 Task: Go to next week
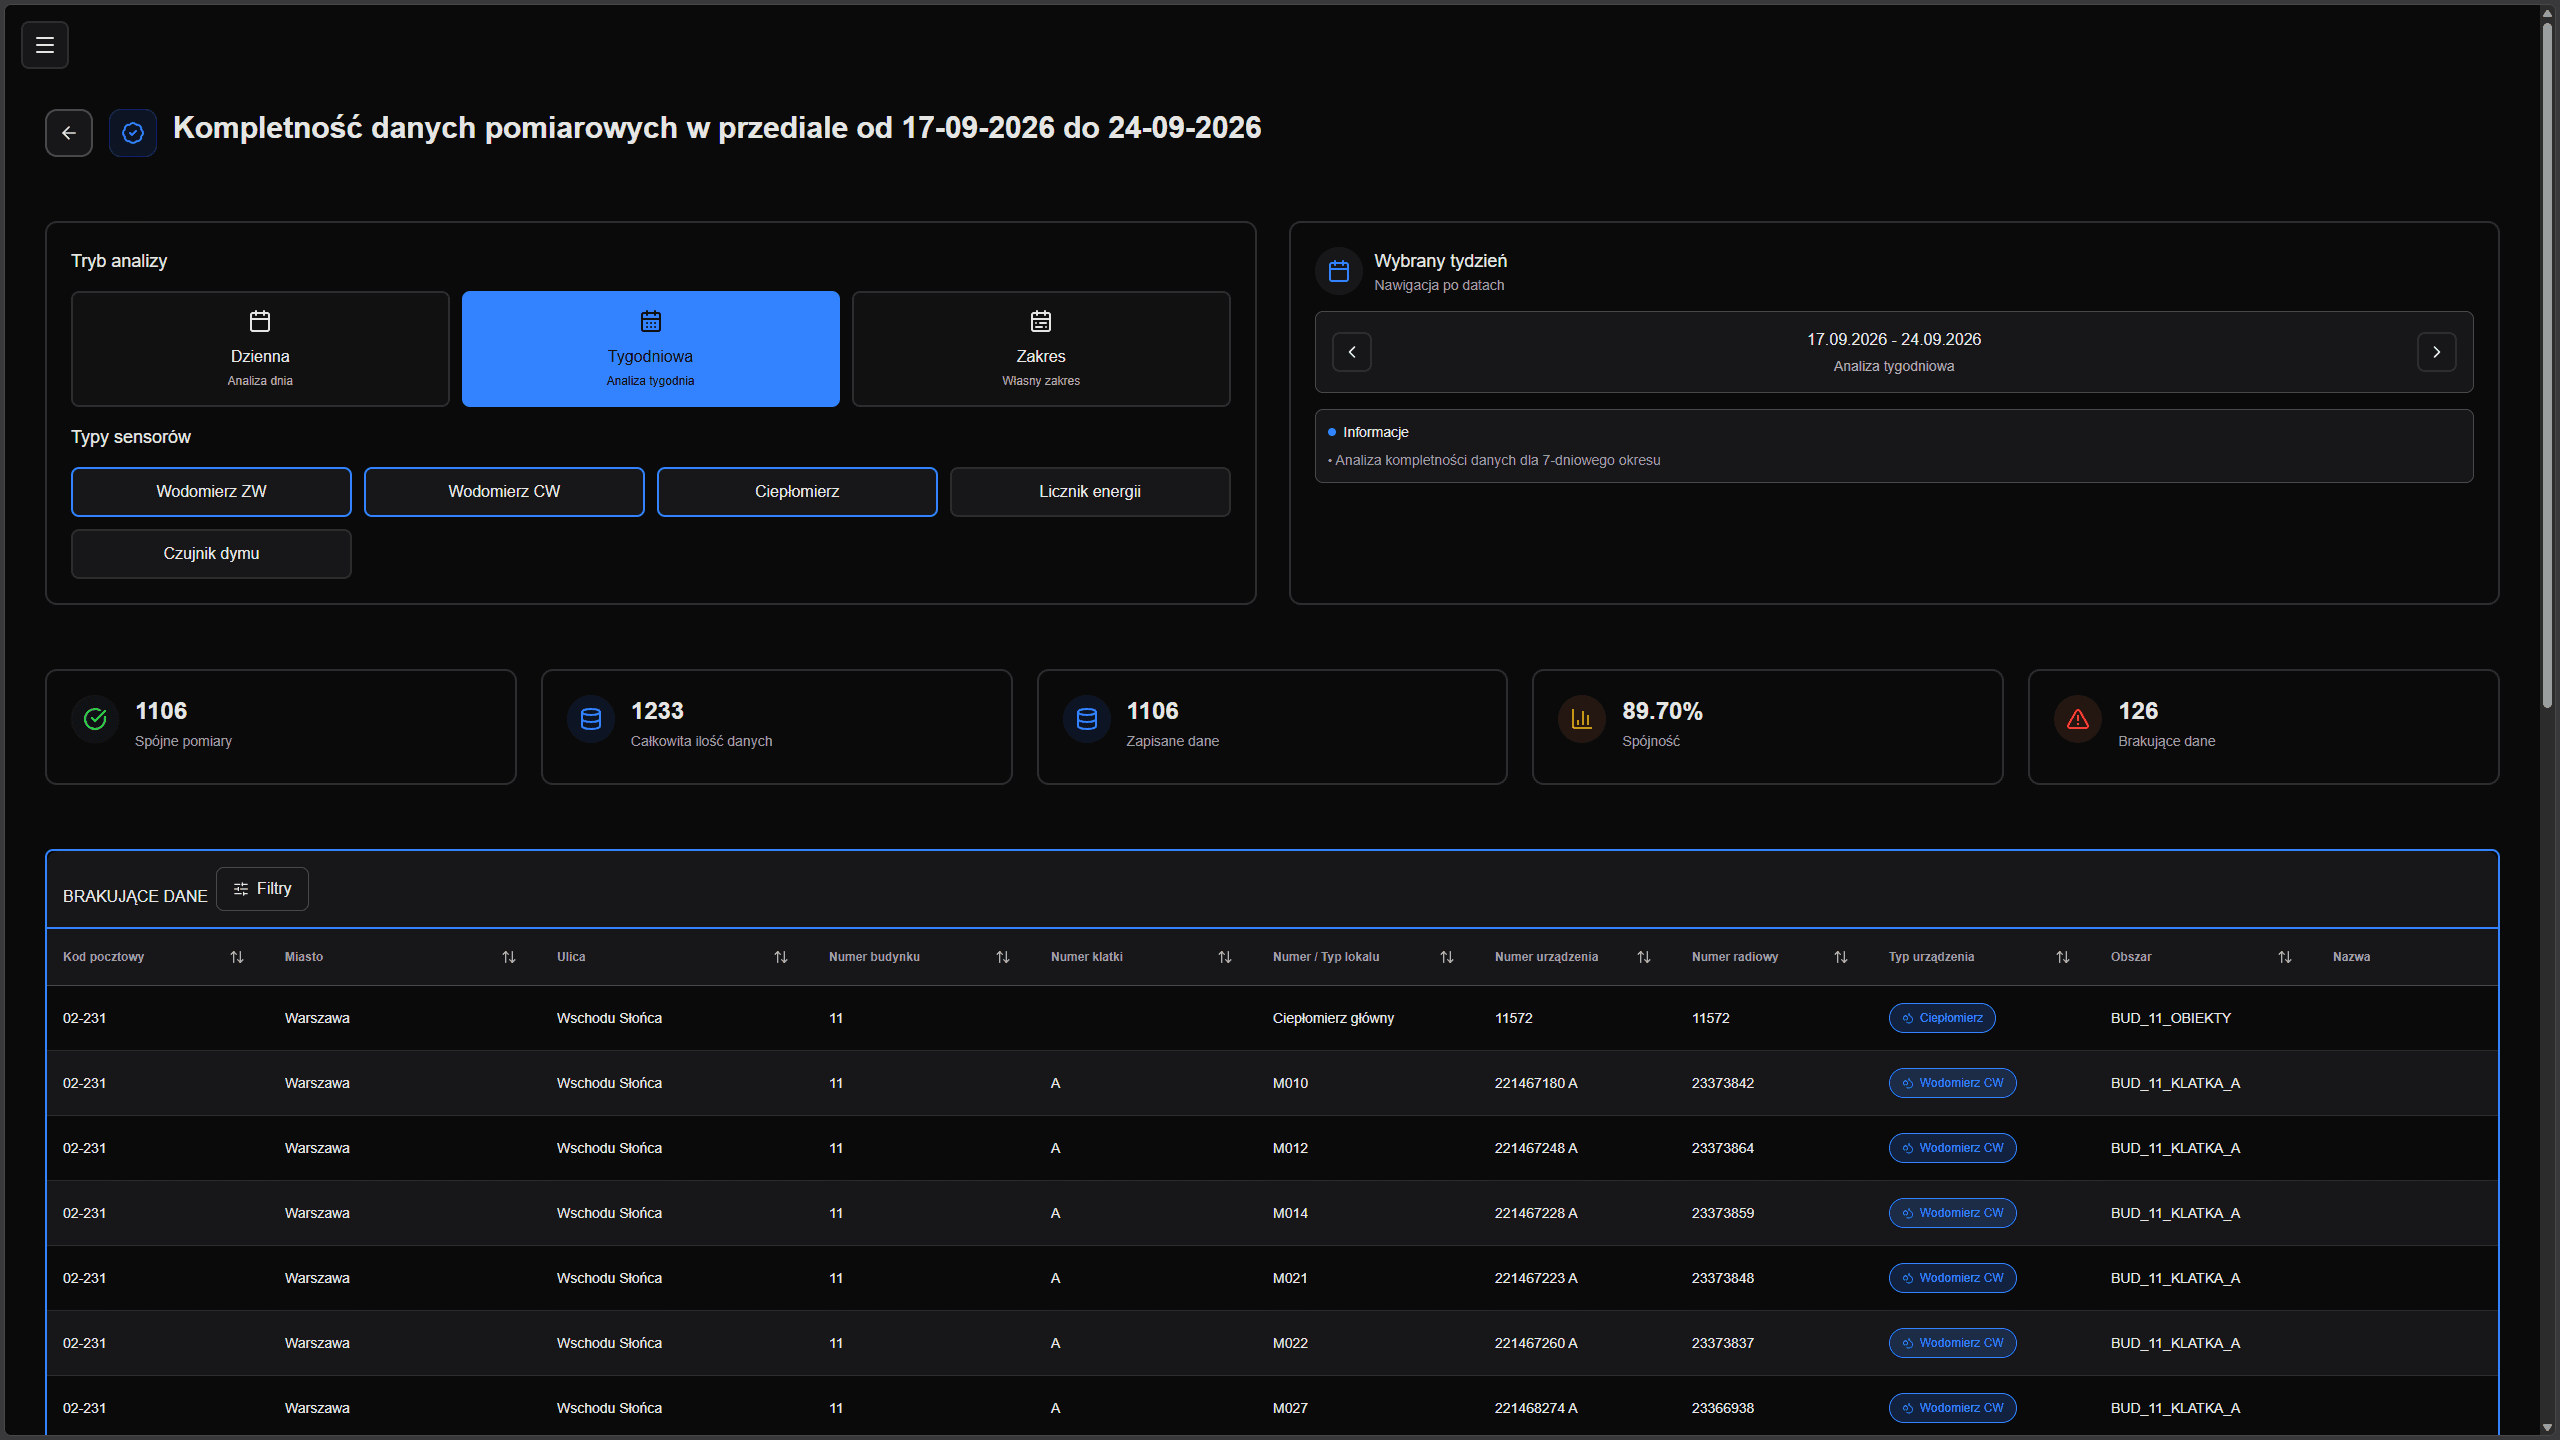2437,352
